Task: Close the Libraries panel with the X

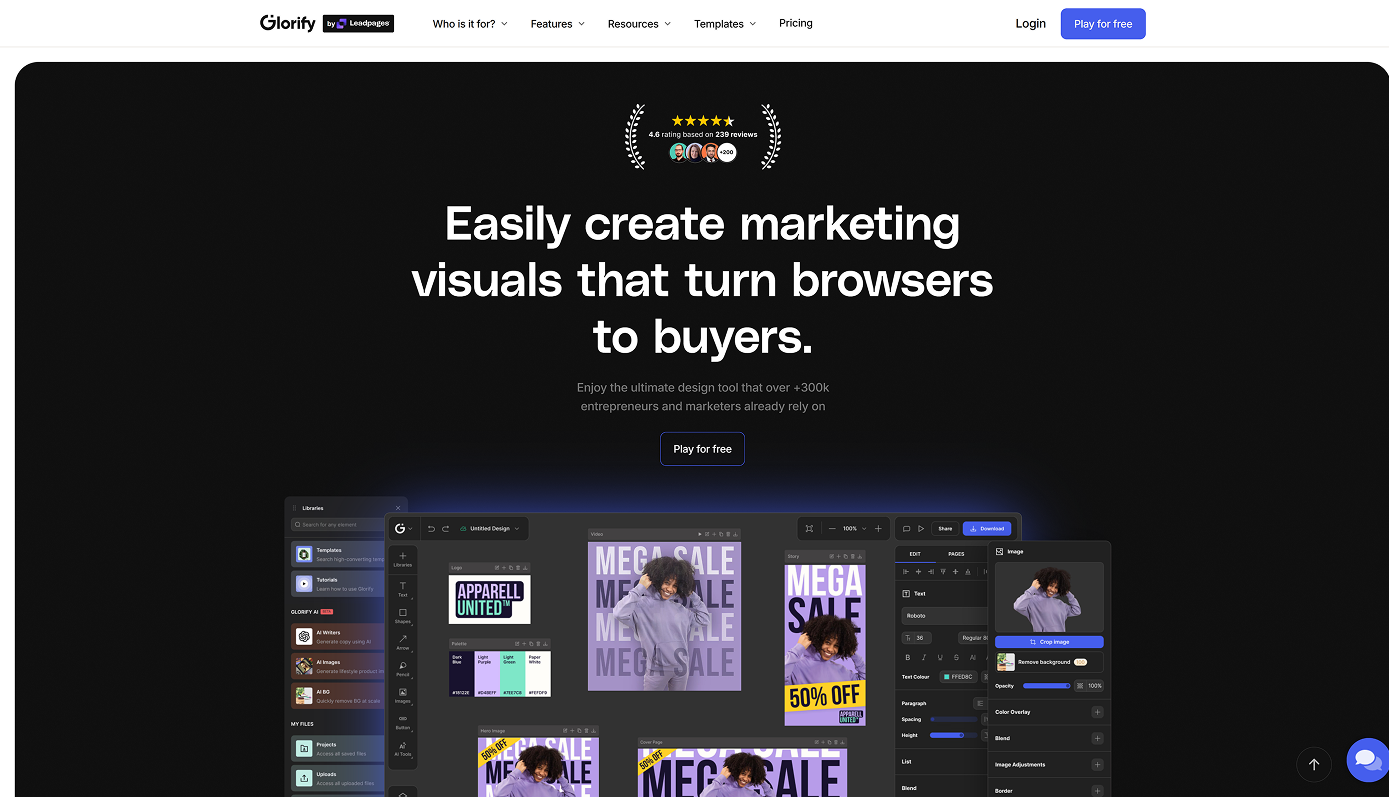Action: (398, 508)
